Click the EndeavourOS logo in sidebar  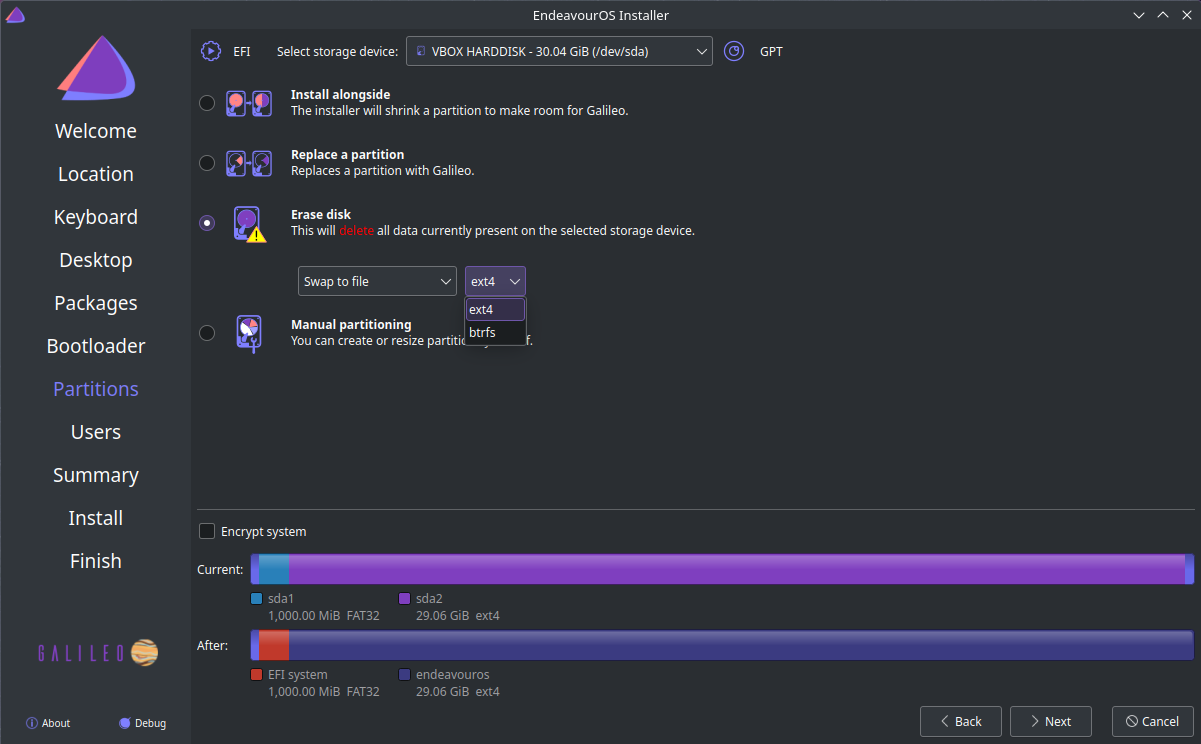point(96,70)
